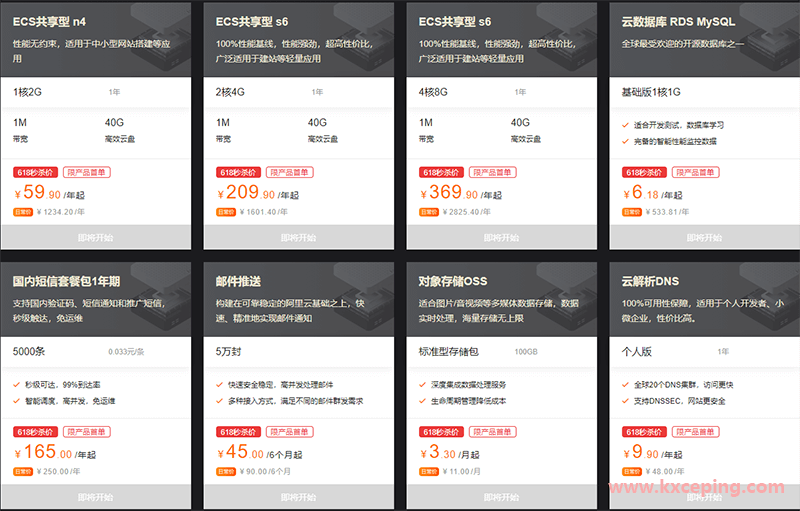Click 日常价 badge beside ¥533.81/年

632,212
